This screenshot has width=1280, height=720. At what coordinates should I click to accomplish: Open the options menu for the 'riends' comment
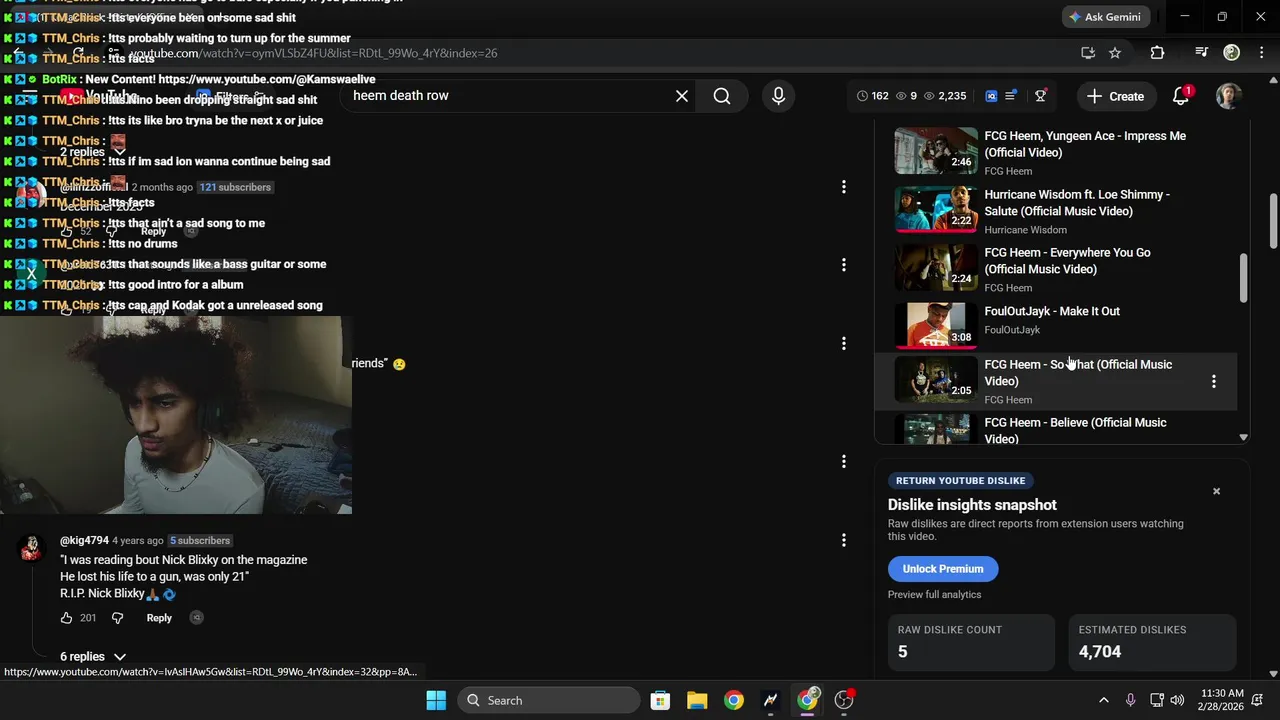click(844, 343)
